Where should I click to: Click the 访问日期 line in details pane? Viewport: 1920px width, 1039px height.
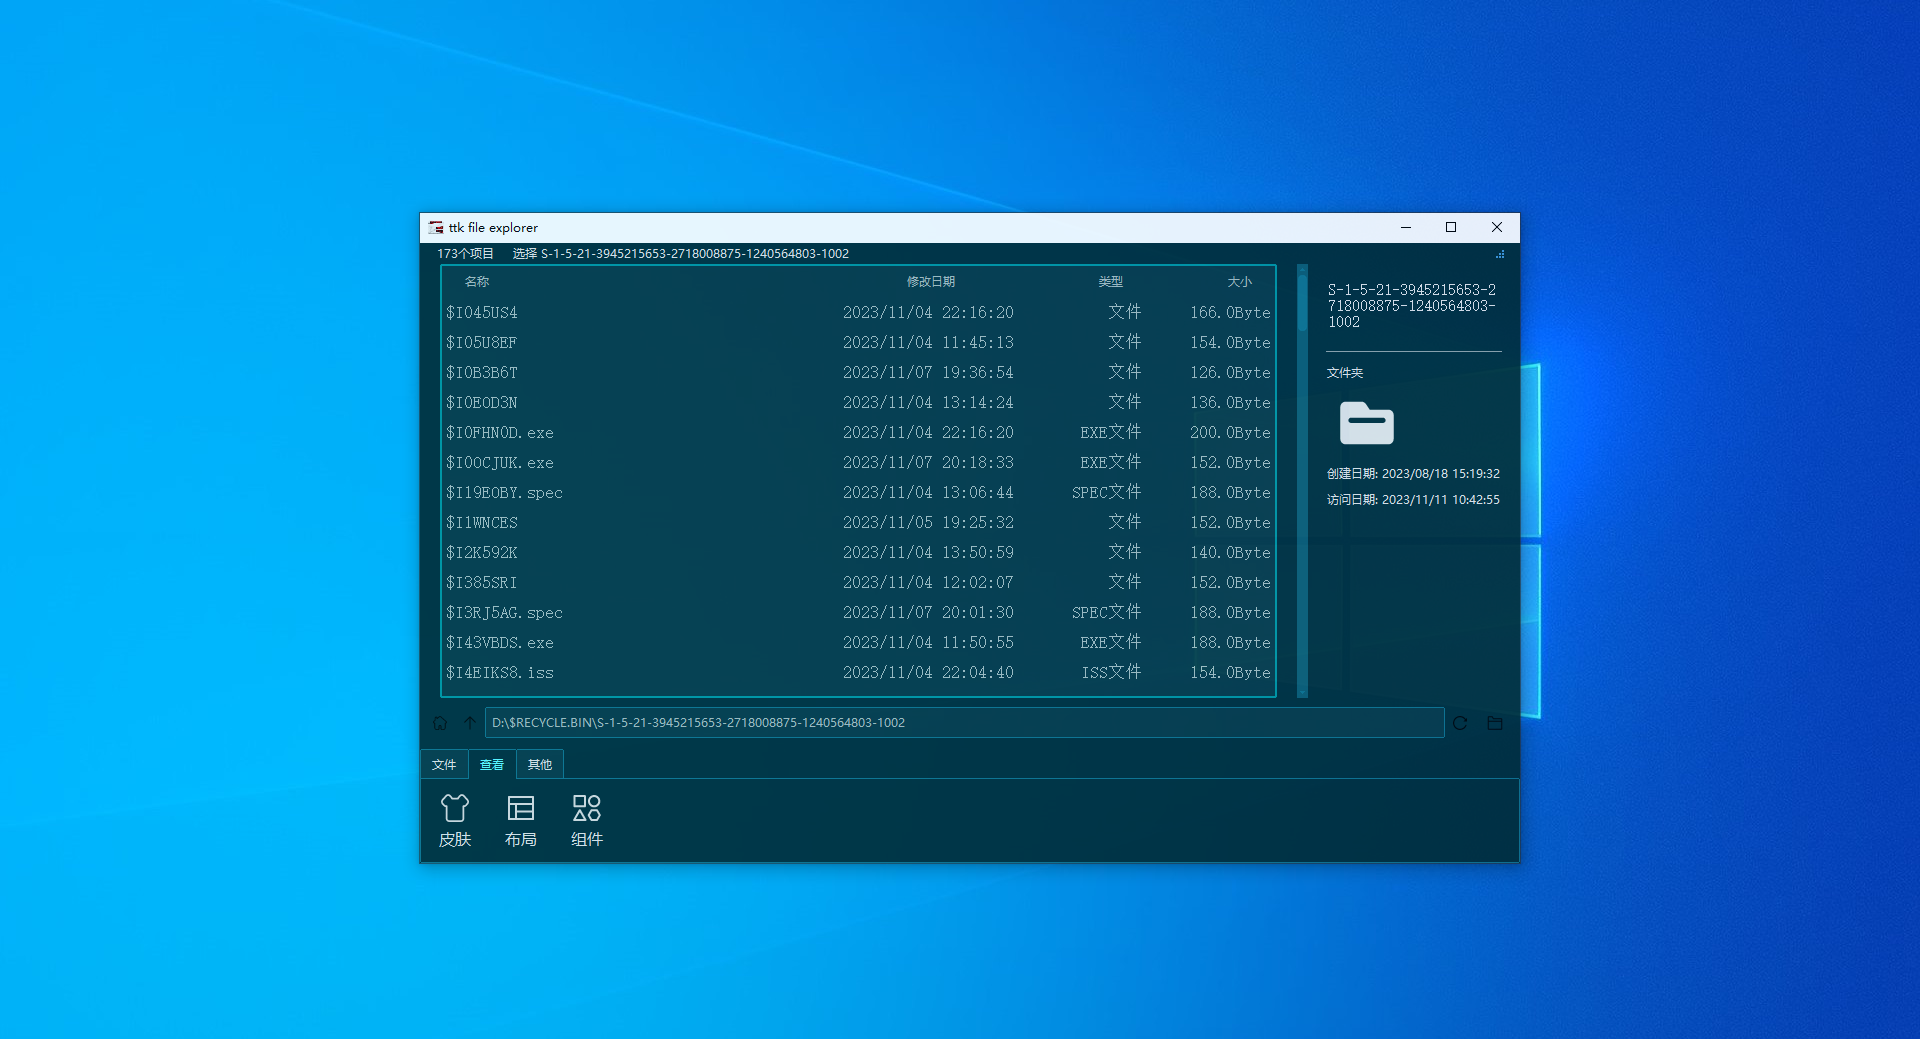1413,500
